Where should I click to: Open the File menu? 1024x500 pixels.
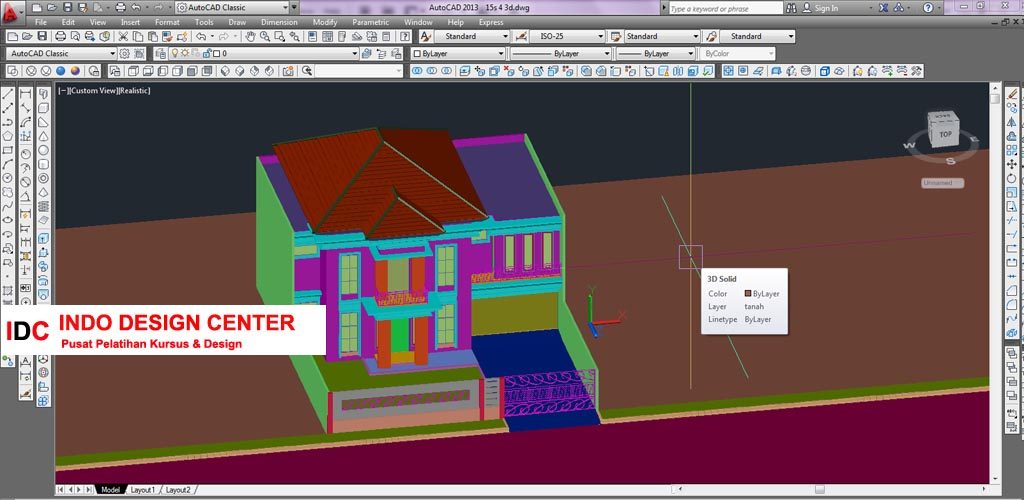(41, 22)
